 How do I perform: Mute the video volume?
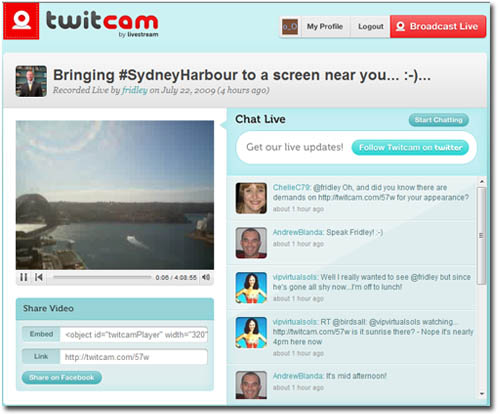[x=206, y=277]
